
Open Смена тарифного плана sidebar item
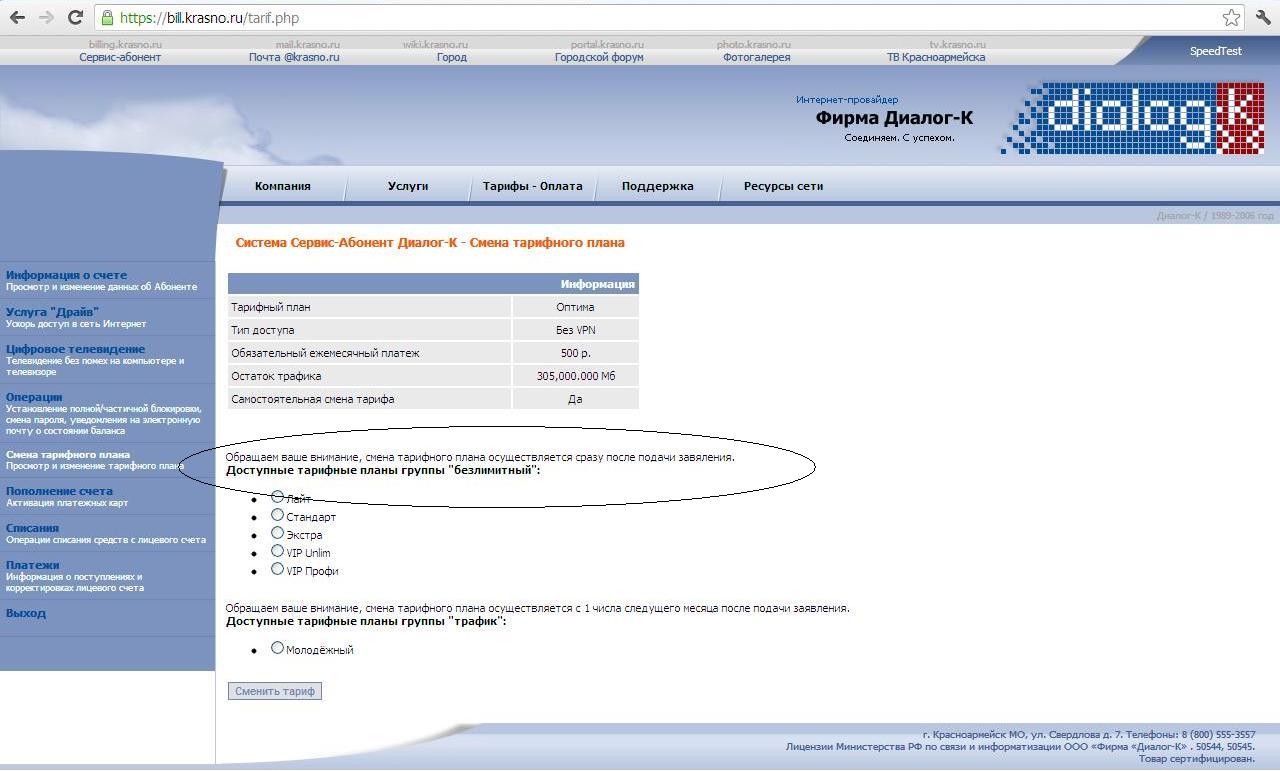pyautogui.click(x=68, y=455)
